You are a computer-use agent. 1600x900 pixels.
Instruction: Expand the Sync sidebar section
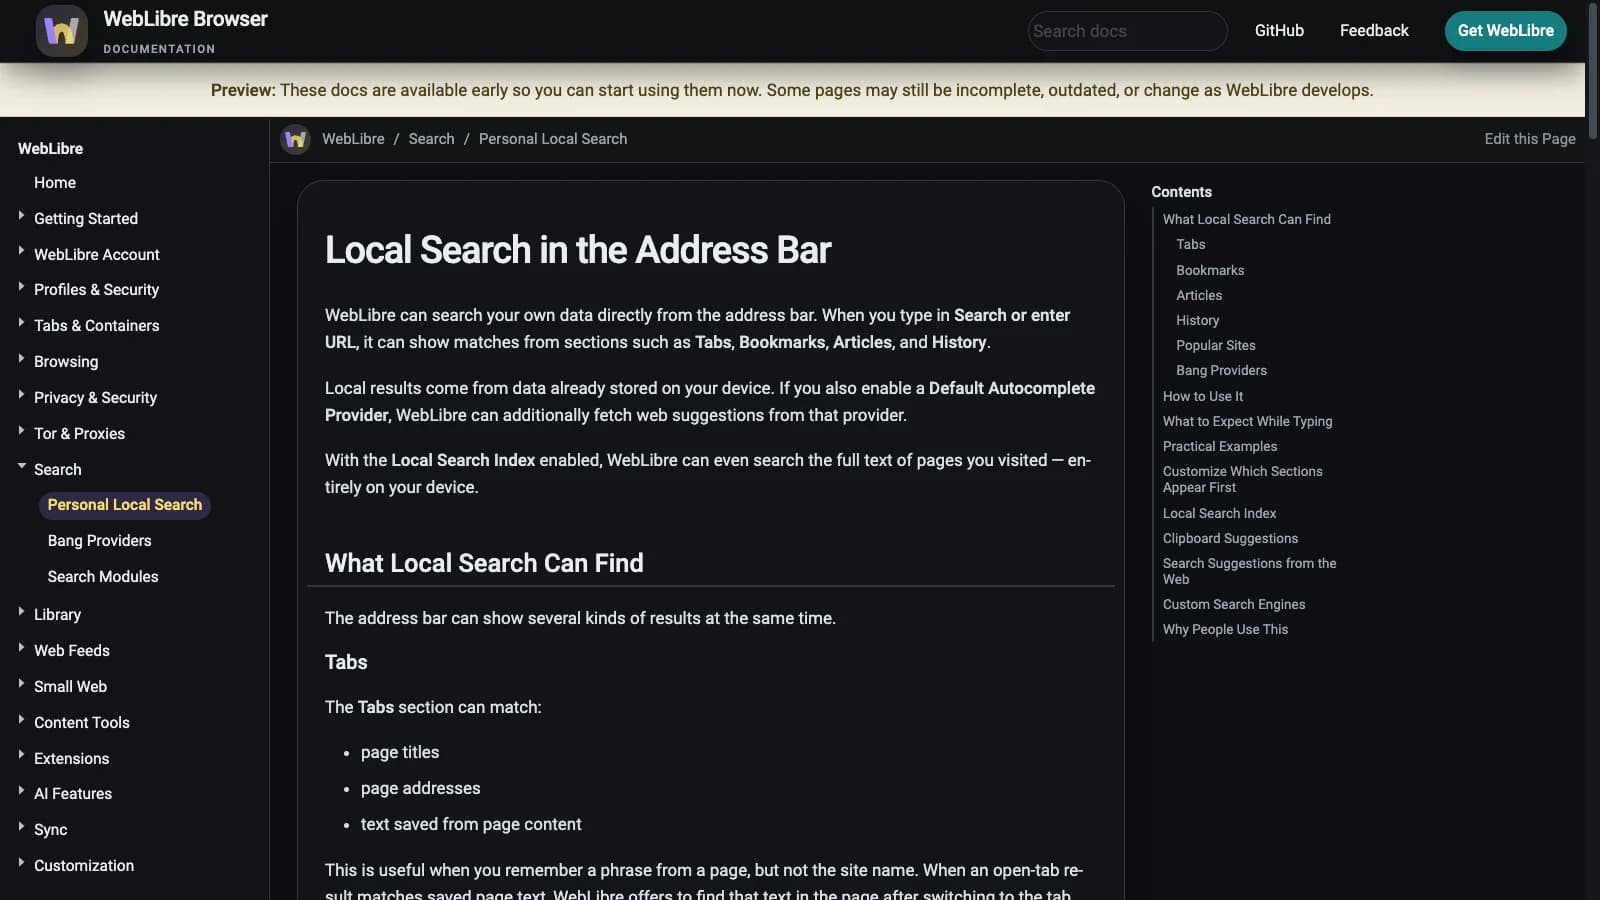click(21, 827)
